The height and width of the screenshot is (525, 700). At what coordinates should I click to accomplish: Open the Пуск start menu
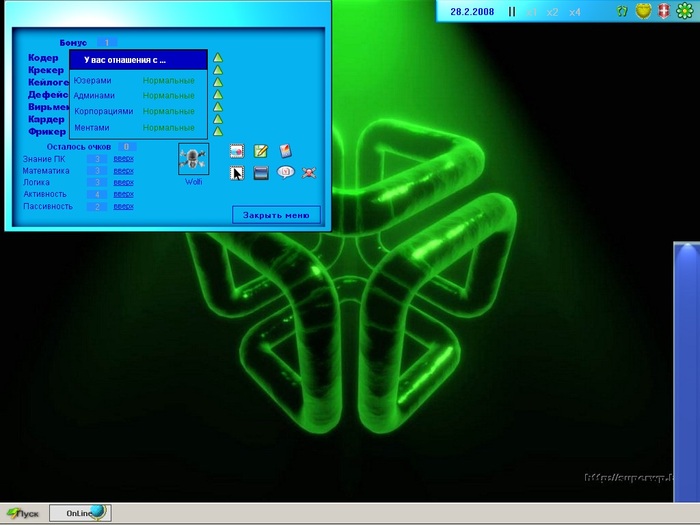(x=23, y=513)
